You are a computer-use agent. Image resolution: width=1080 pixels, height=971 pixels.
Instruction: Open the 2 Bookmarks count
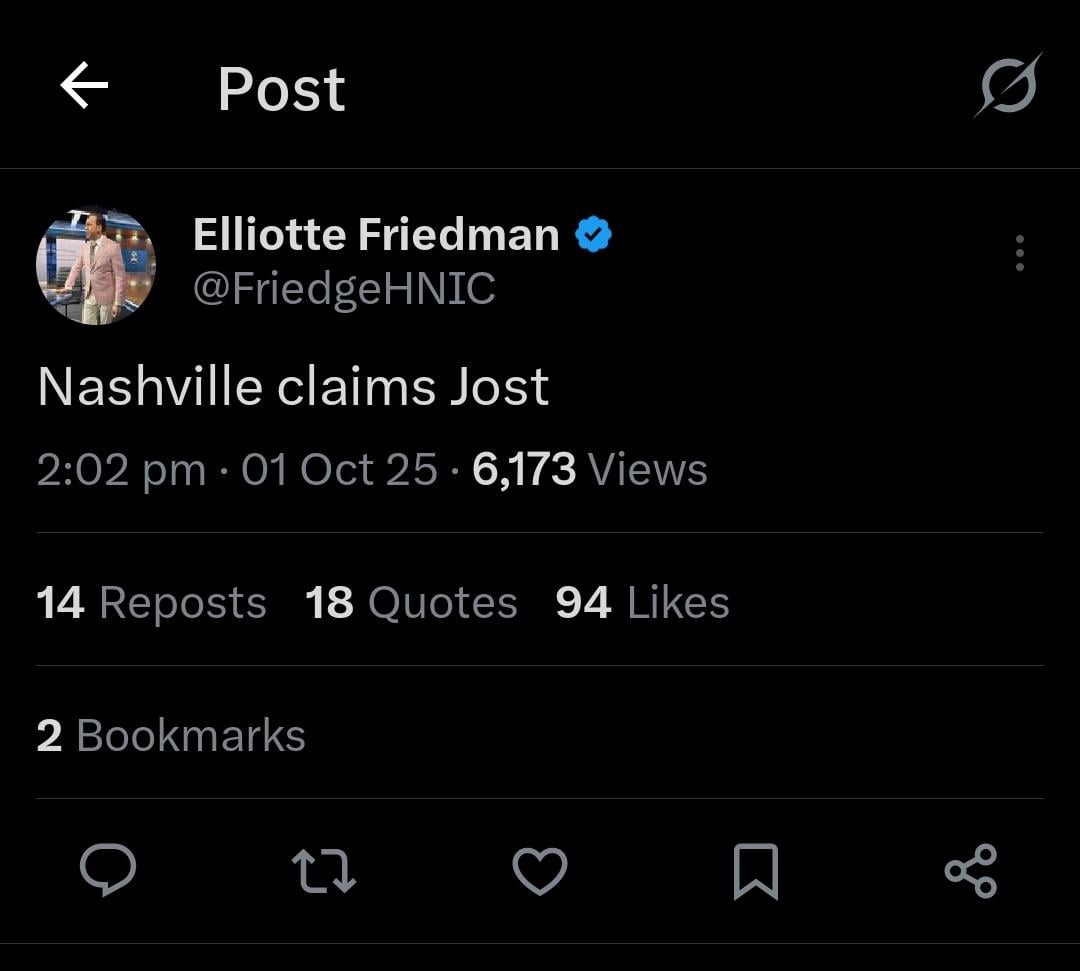(170, 735)
